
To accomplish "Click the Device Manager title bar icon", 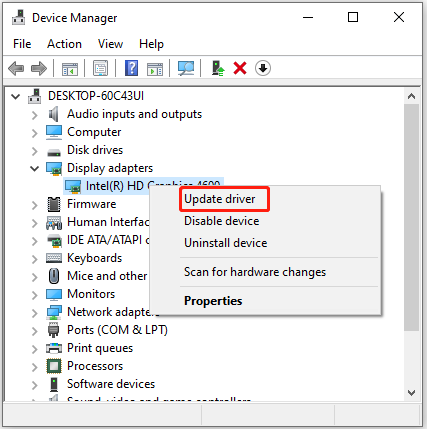I will coord(19,17).
